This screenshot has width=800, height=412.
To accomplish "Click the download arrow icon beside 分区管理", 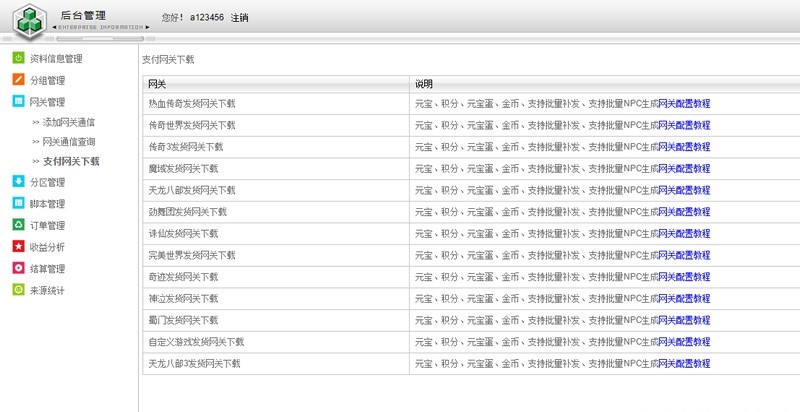I will tap(19, 182).
